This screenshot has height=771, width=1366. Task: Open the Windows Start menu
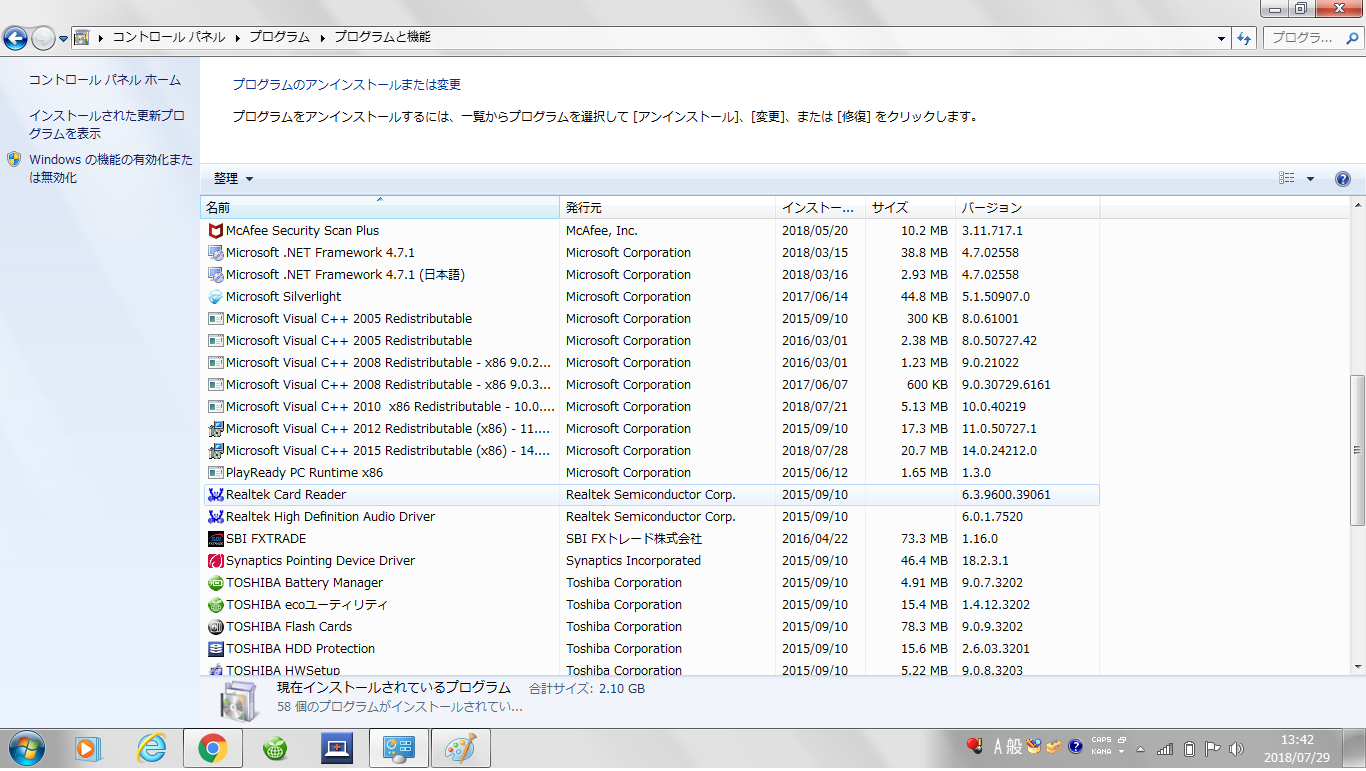coord(25,747)
